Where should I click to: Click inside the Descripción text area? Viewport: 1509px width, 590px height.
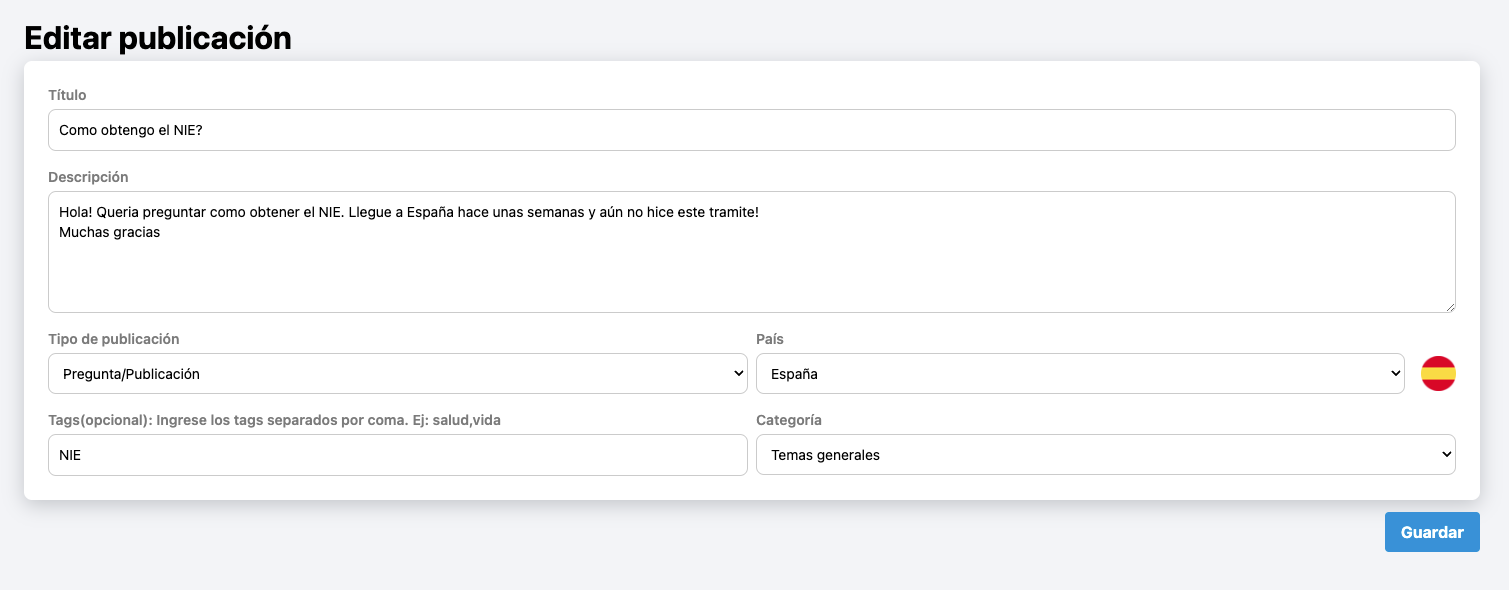[x=752, y=252]
